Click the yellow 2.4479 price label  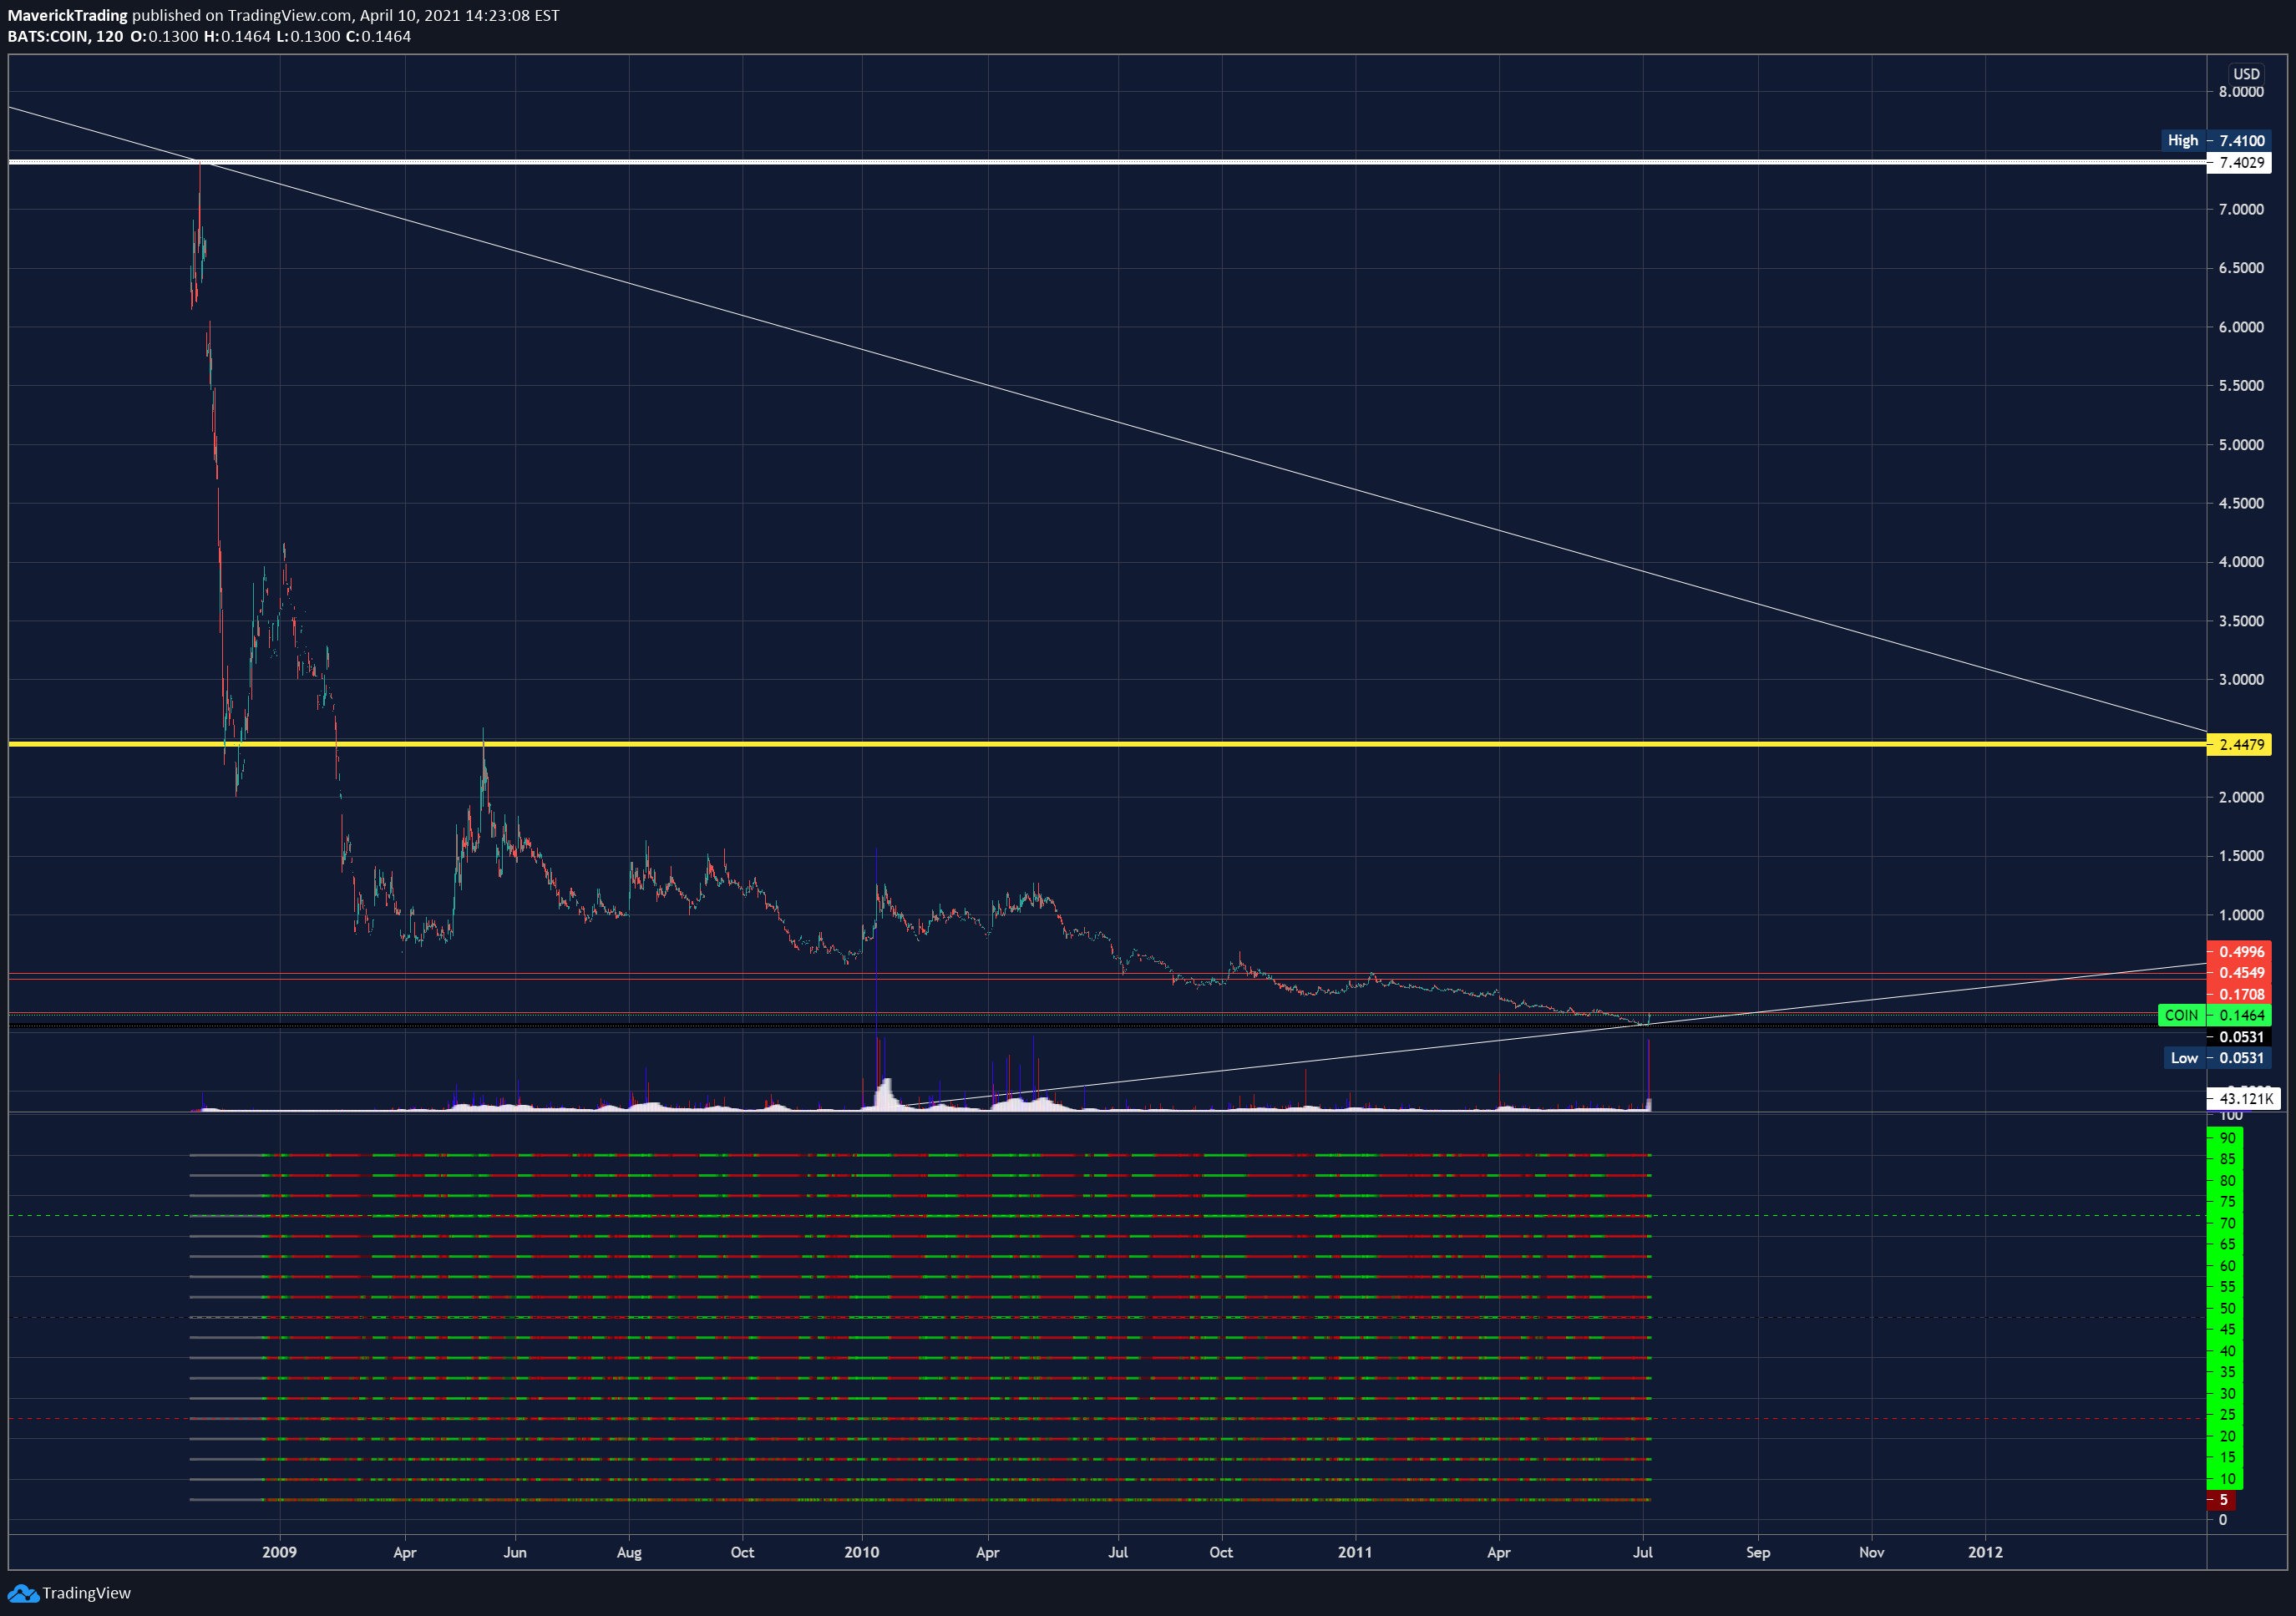coord(2241,744)
